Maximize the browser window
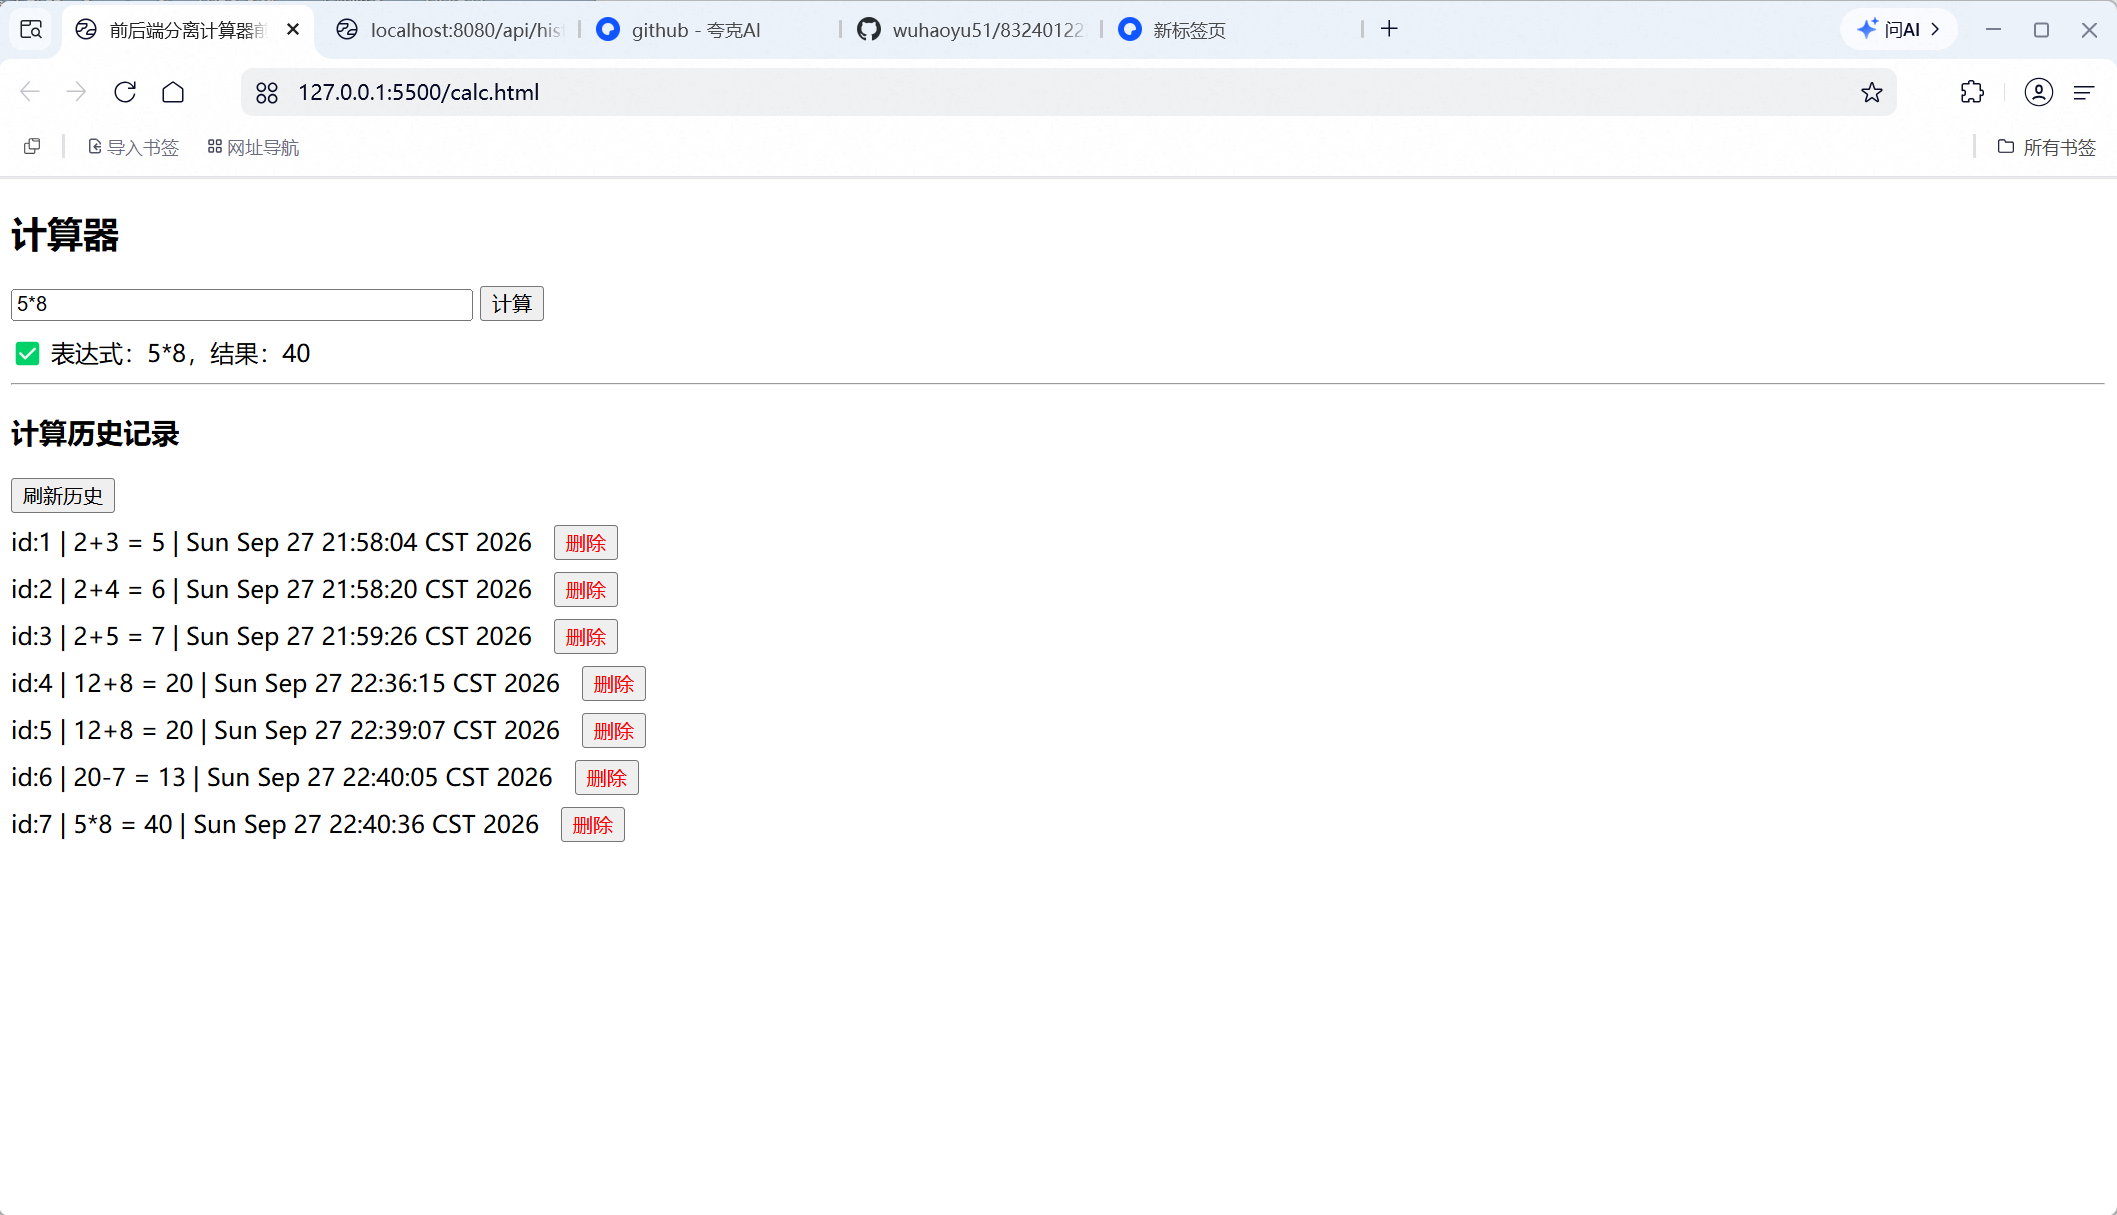The image size is (2117, 1215). [x=2041, y=29]
